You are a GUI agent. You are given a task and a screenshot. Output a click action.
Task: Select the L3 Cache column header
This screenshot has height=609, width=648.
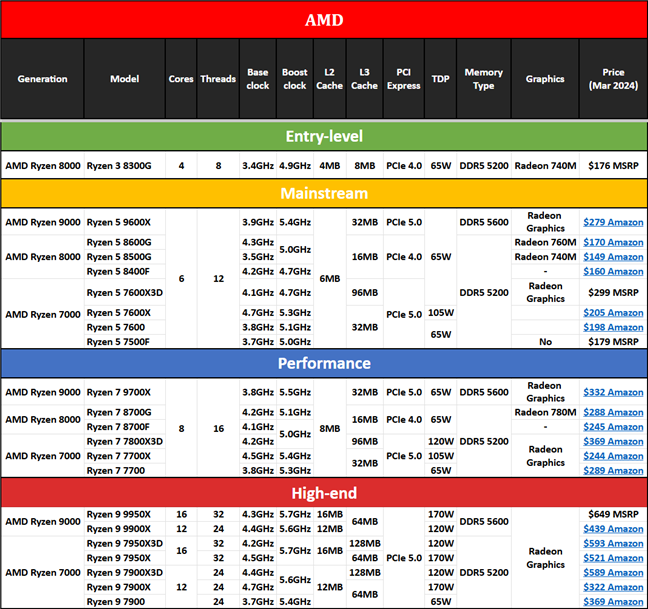coord(364,79)
